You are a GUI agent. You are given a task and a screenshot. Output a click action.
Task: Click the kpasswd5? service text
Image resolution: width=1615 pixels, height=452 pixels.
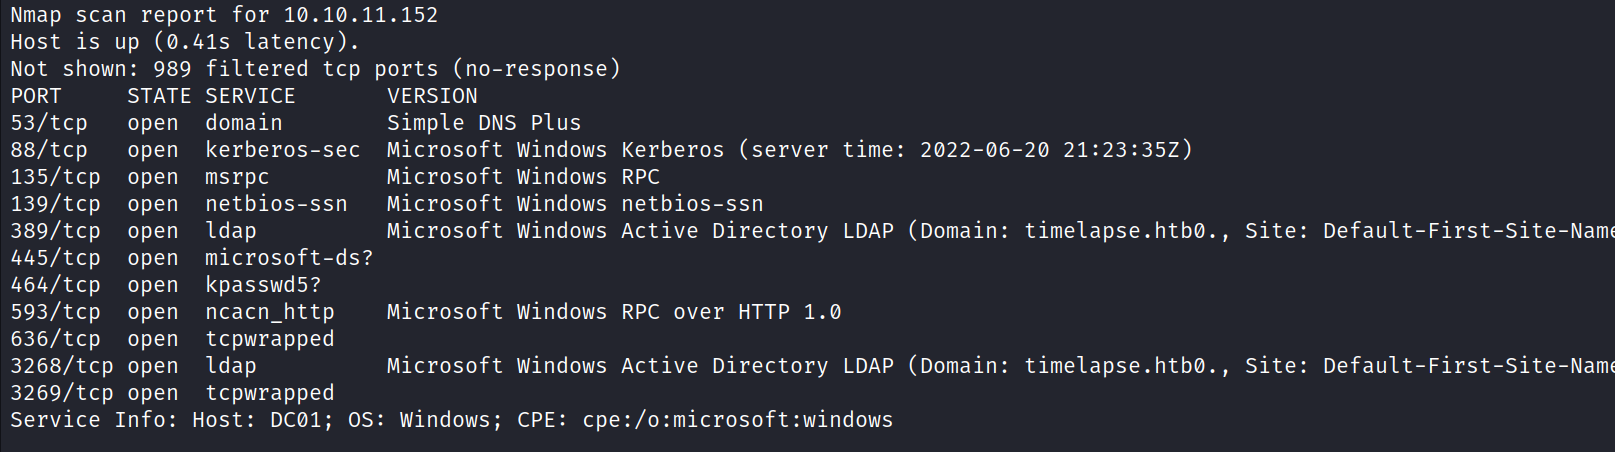[263, 285]
